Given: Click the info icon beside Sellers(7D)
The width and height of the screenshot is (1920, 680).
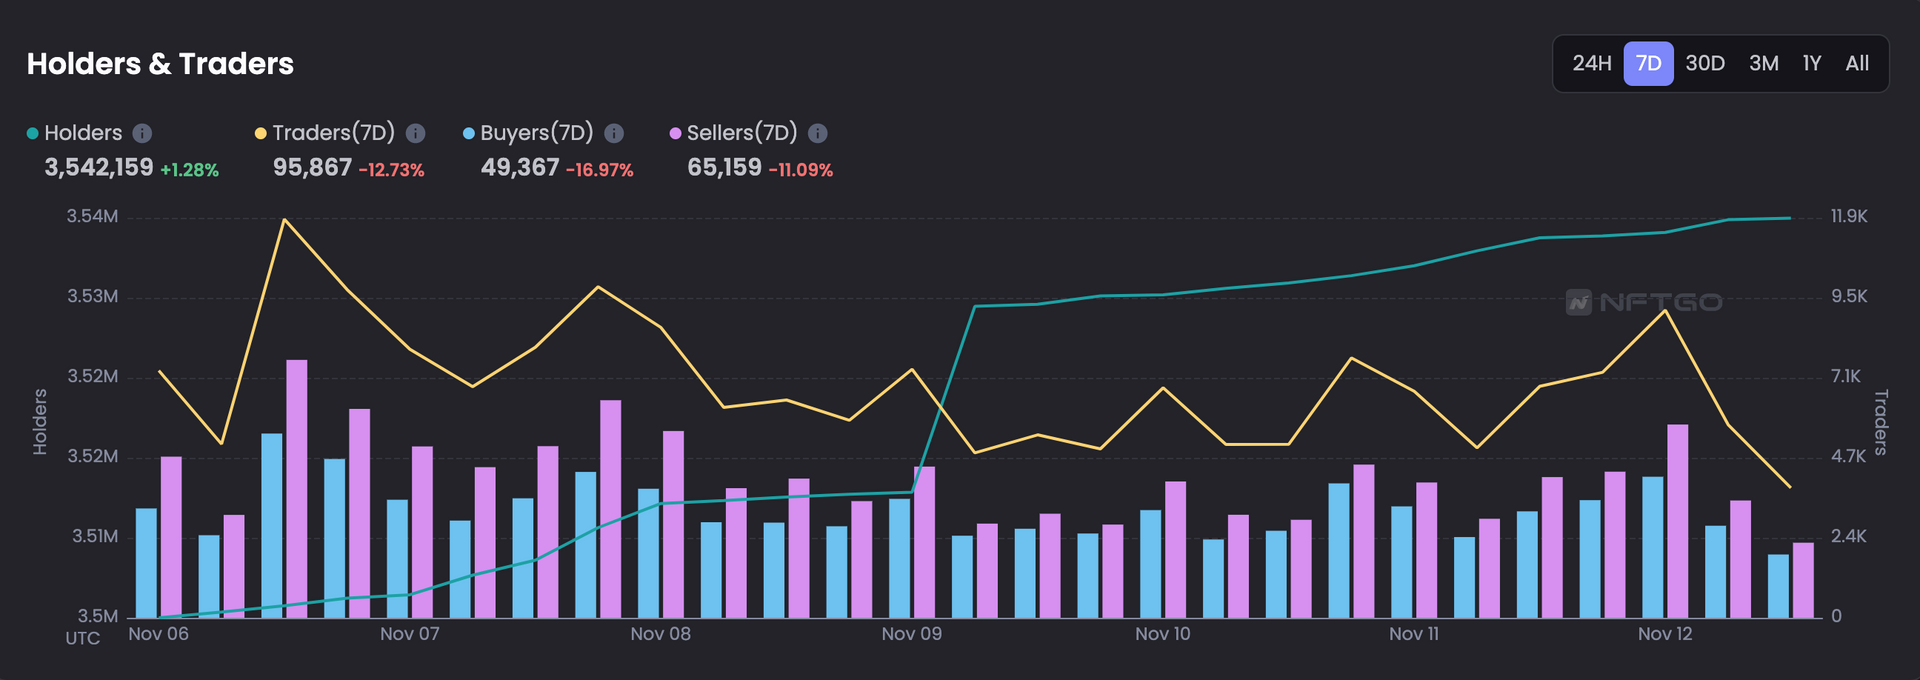Looking at the screenshot, I should (817, 133).
